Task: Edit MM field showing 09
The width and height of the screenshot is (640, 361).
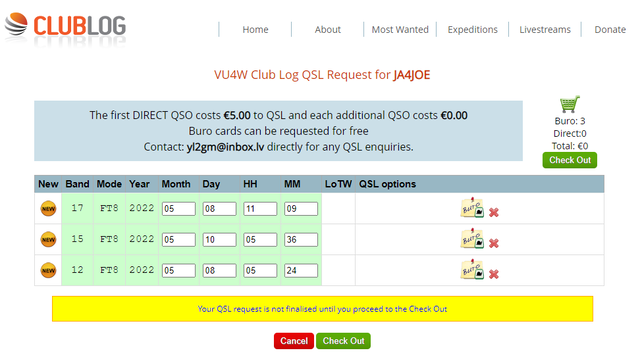Action: click(301, 209)
